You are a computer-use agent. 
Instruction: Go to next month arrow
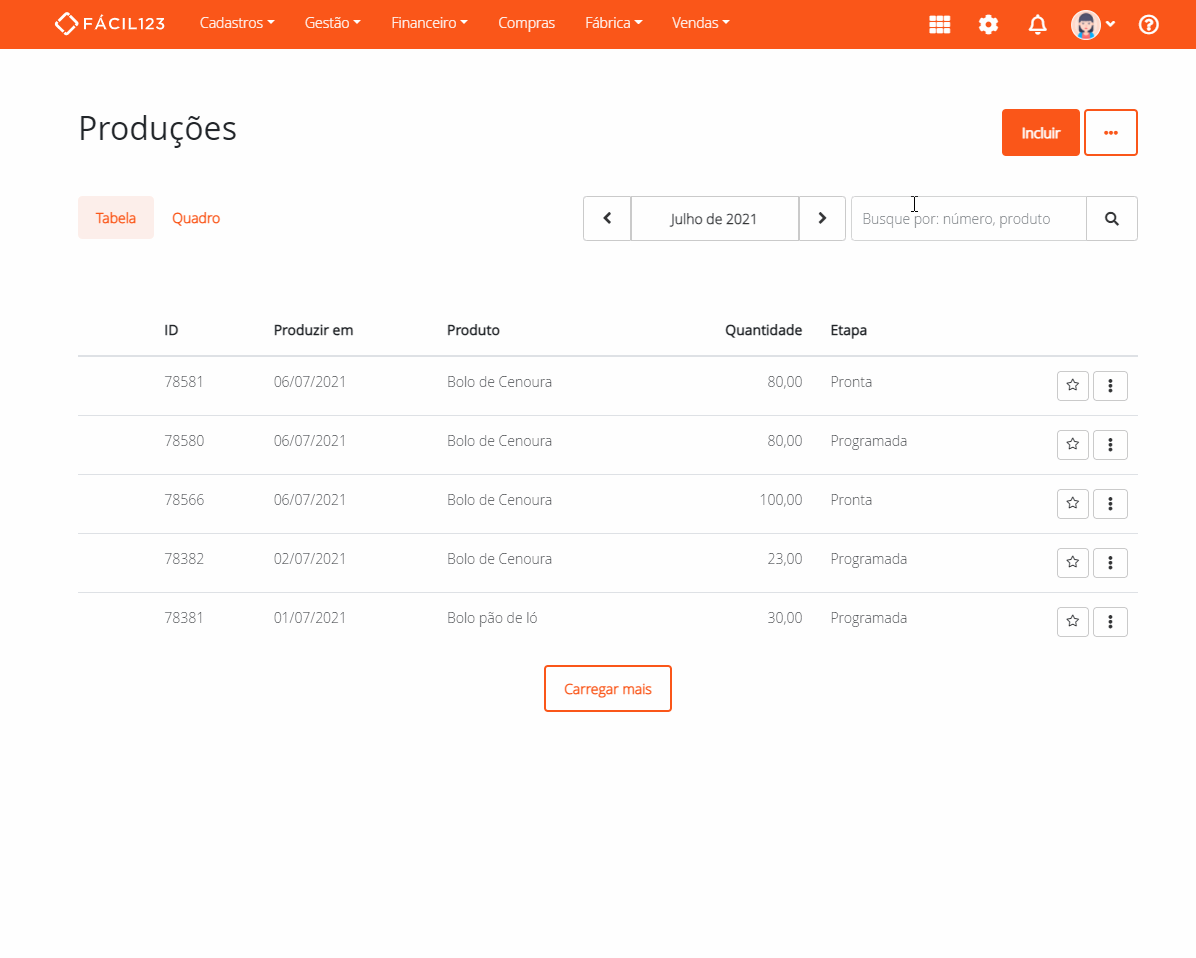pos(822,219)
